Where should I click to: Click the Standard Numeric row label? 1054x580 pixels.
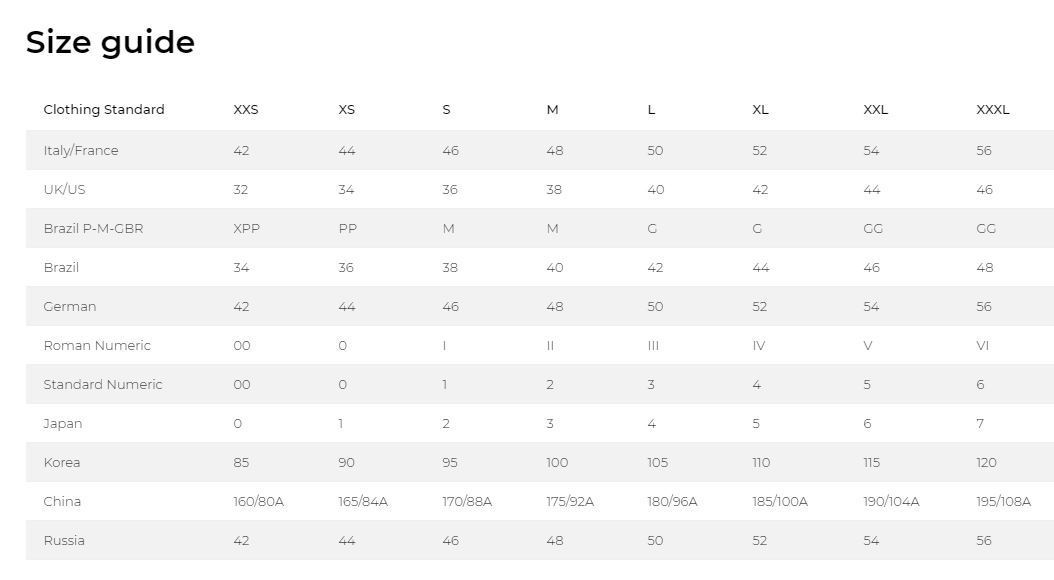pyautogui.click(x=103, y=384)
